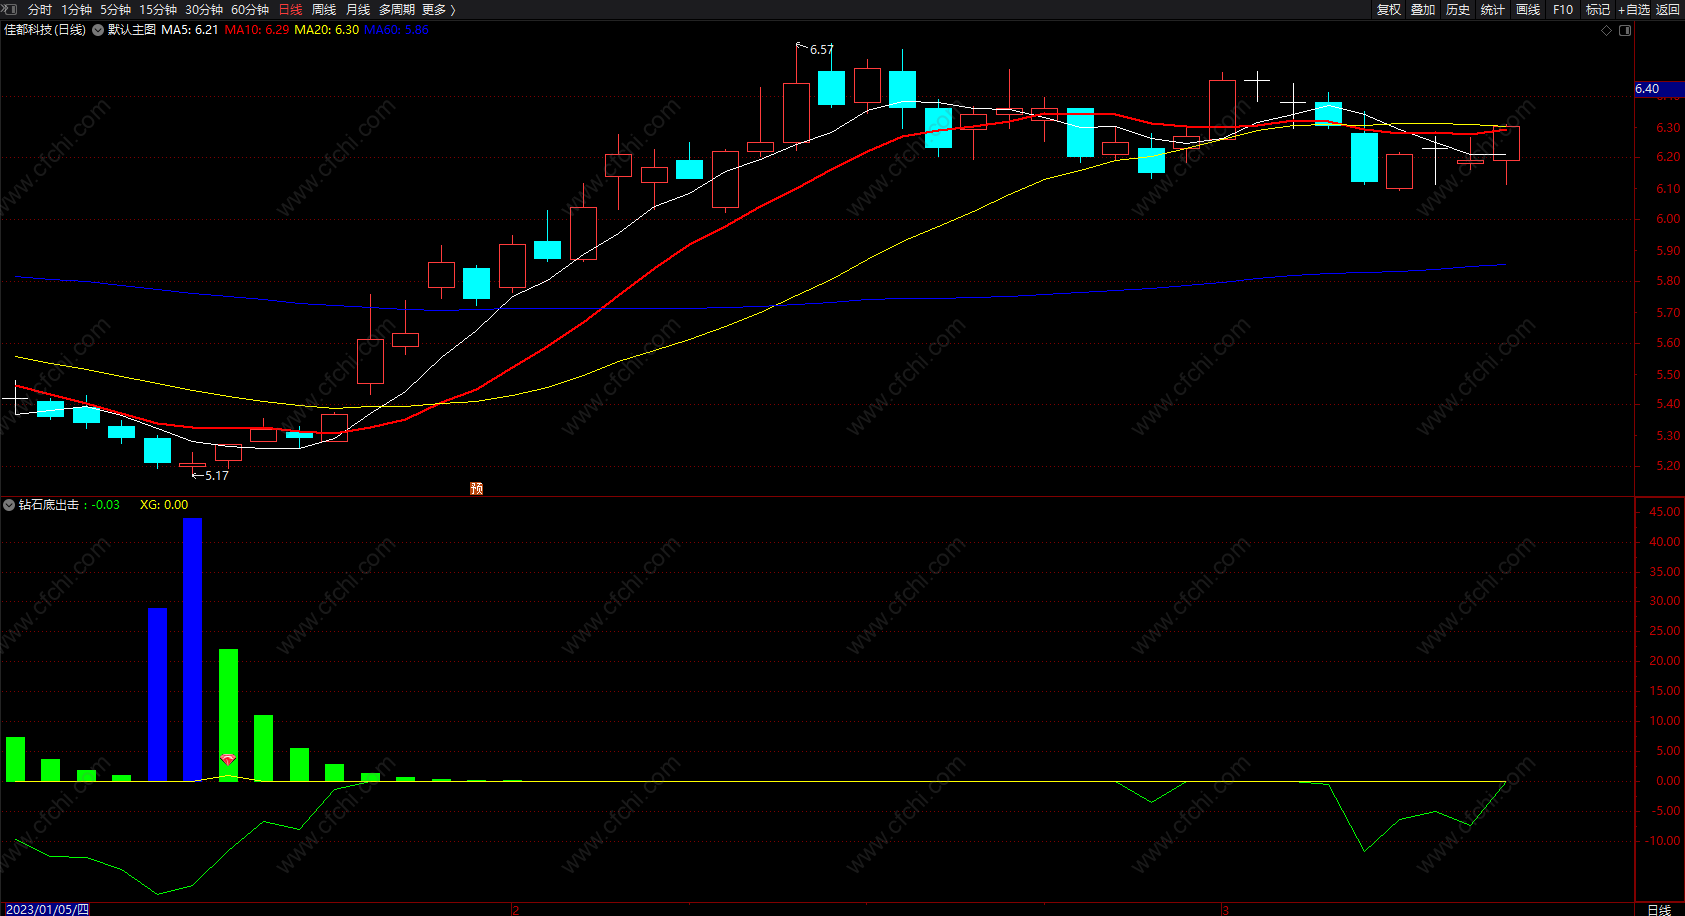
Task: Click the 叠加 overlay button
Action: click(x=1423, y=9)
